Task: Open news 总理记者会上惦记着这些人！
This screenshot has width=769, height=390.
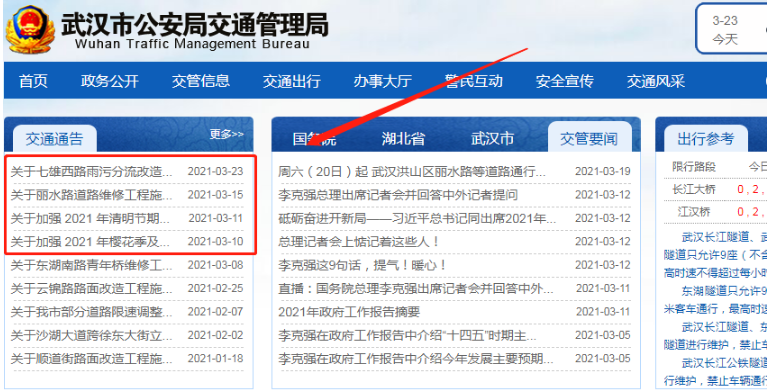Action: 359,242
